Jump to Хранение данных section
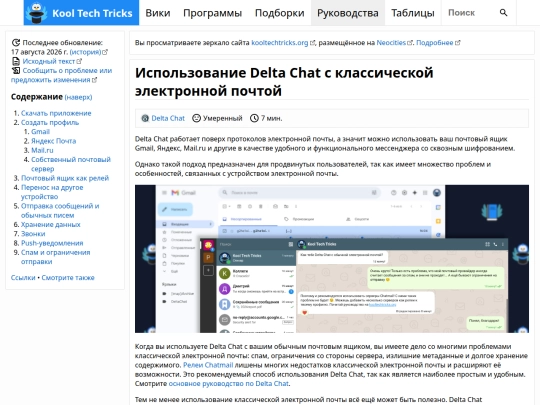Image resolution: width=540 pixels, height=405 pixels. [51, 225]
